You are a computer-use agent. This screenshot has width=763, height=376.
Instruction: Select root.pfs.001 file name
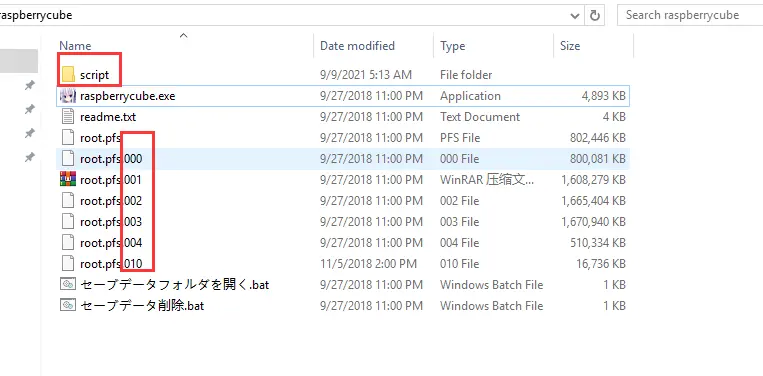(x=111, y=180)
